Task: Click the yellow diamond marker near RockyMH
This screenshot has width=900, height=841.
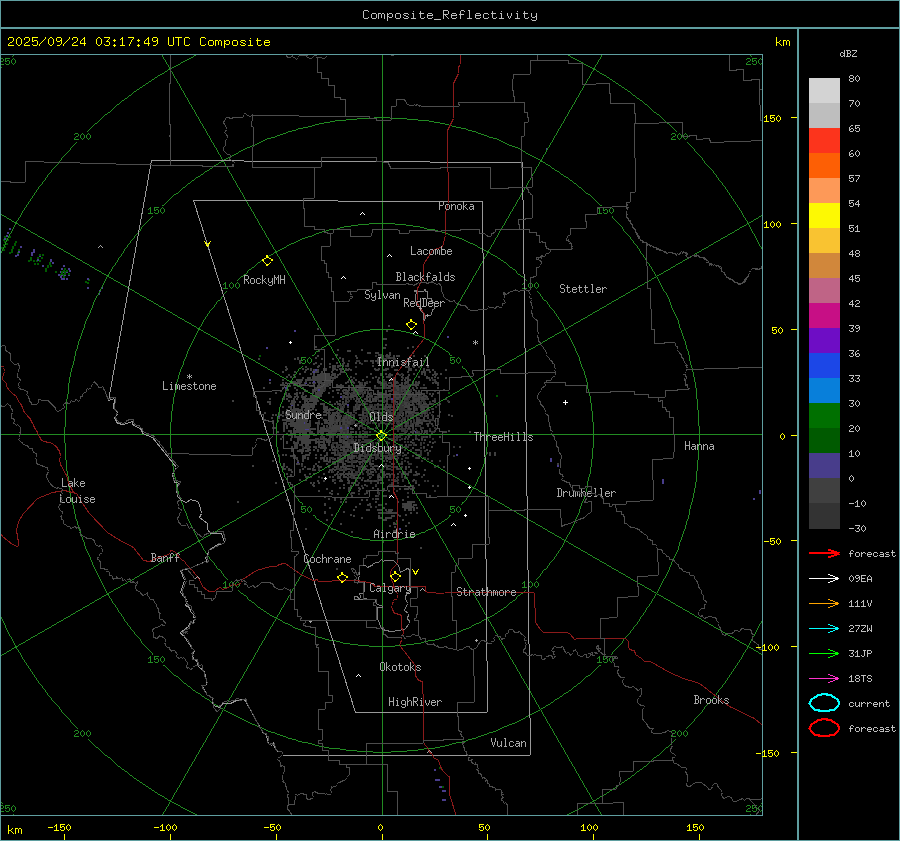Action: [267, 260]
